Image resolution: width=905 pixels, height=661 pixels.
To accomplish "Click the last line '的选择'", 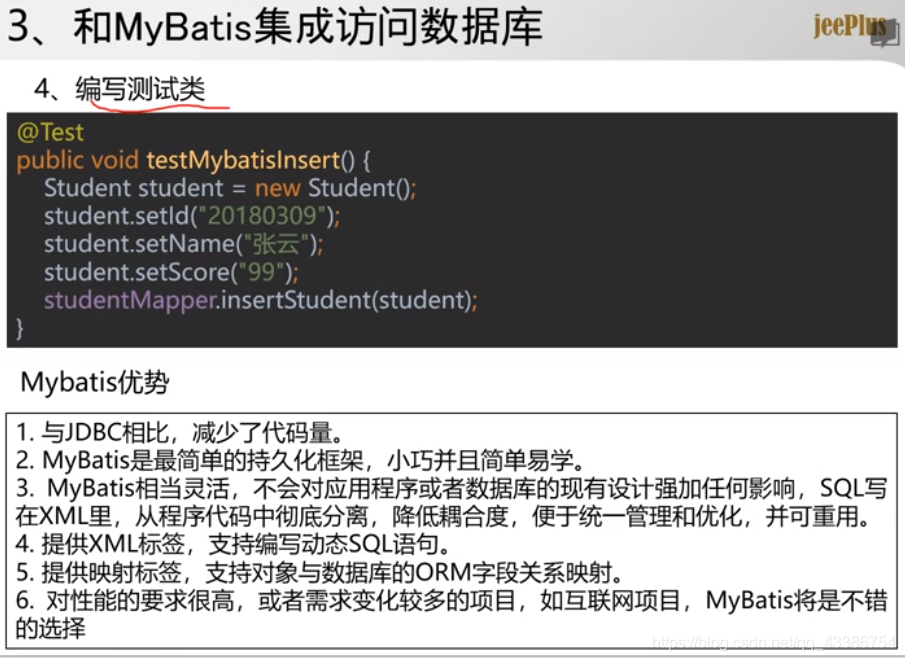I will coord(50,628).
